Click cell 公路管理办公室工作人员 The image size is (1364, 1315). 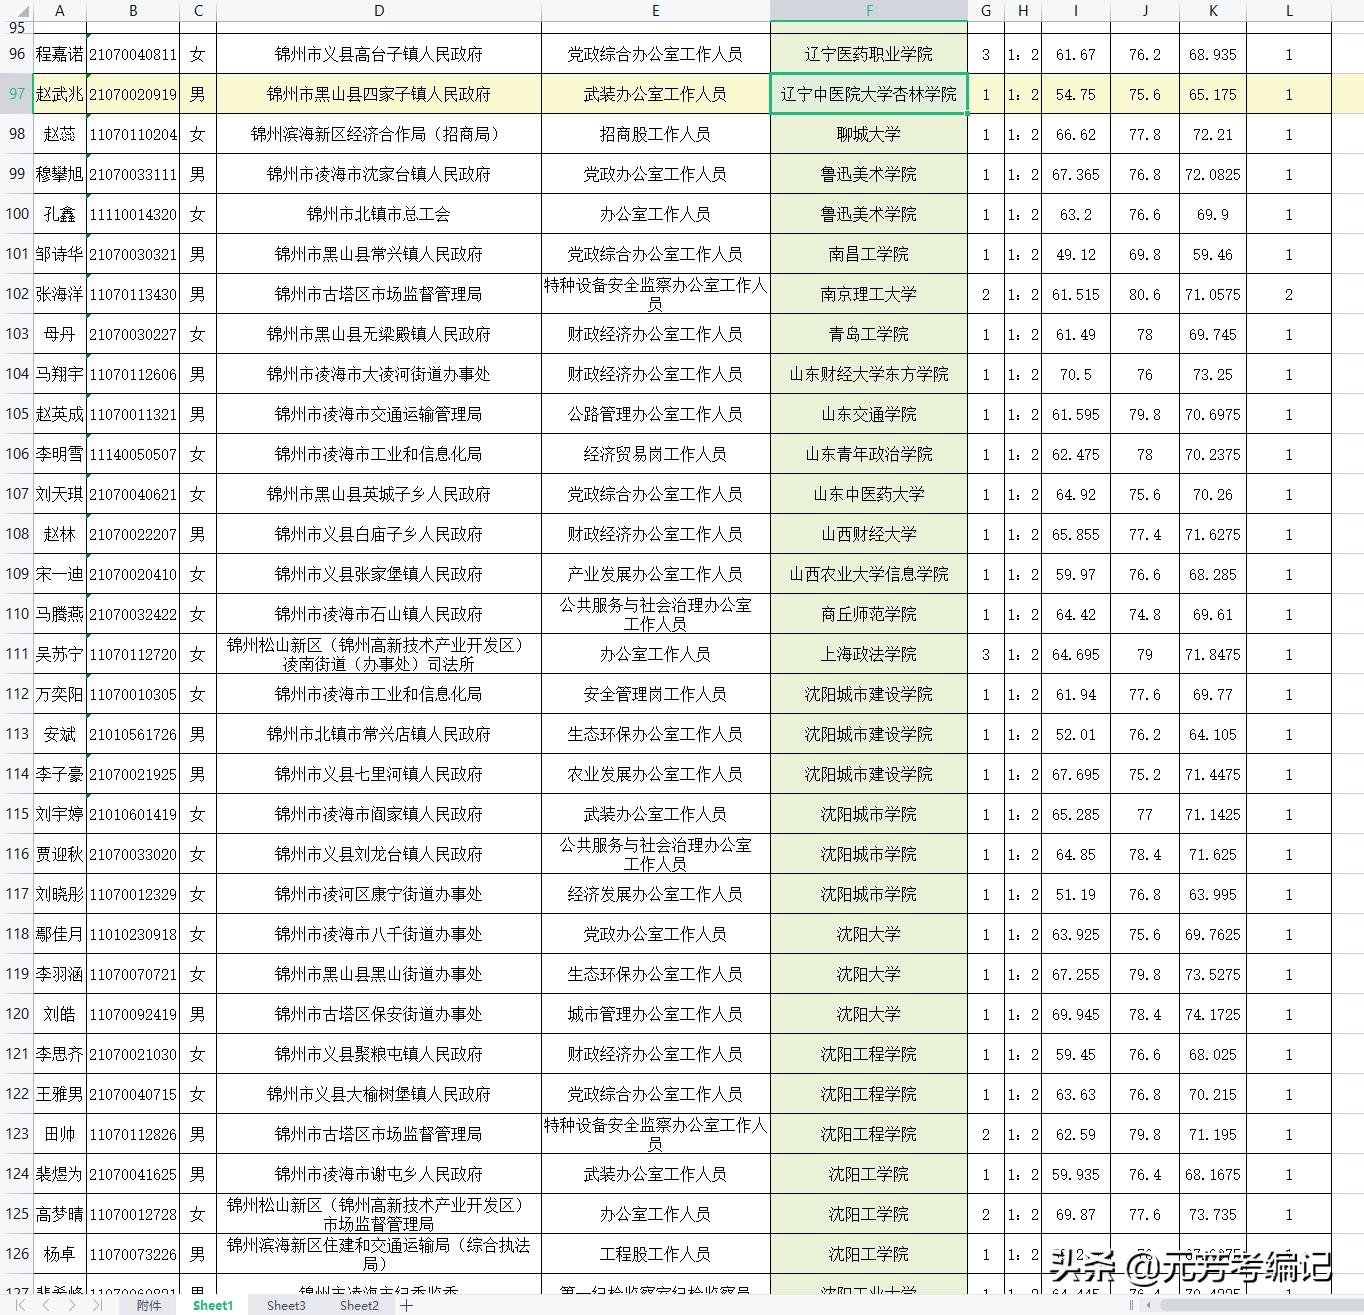[x=655, y=414]
